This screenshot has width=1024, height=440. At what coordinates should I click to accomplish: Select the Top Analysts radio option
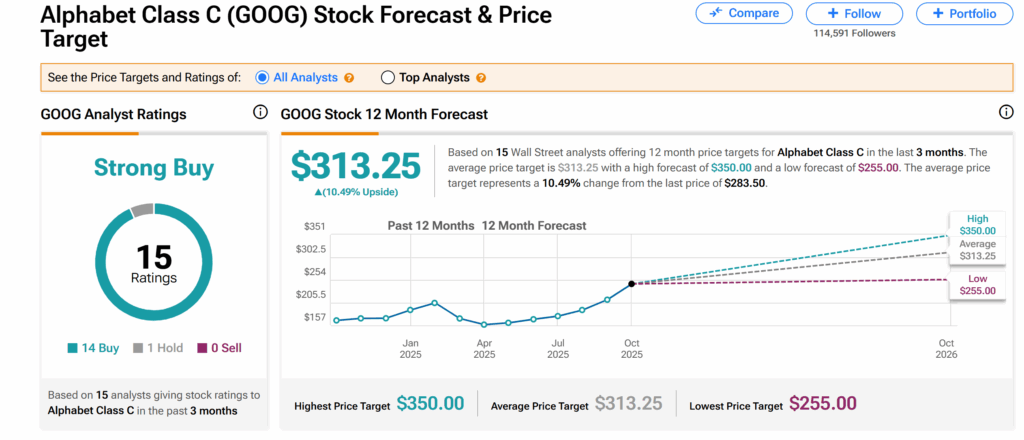[x=388, y=77]
